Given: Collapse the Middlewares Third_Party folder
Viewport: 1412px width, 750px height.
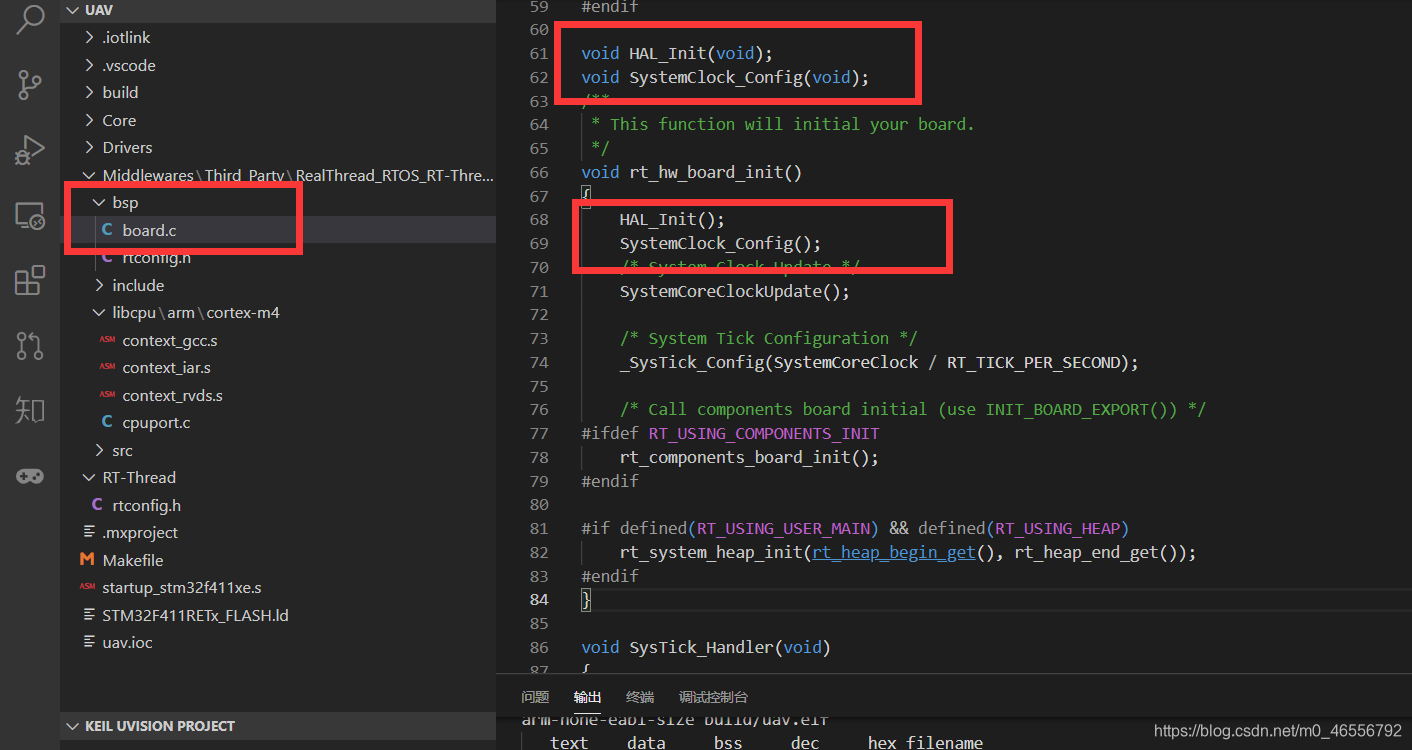Looking at the screenshot, I should coord(90,175).
